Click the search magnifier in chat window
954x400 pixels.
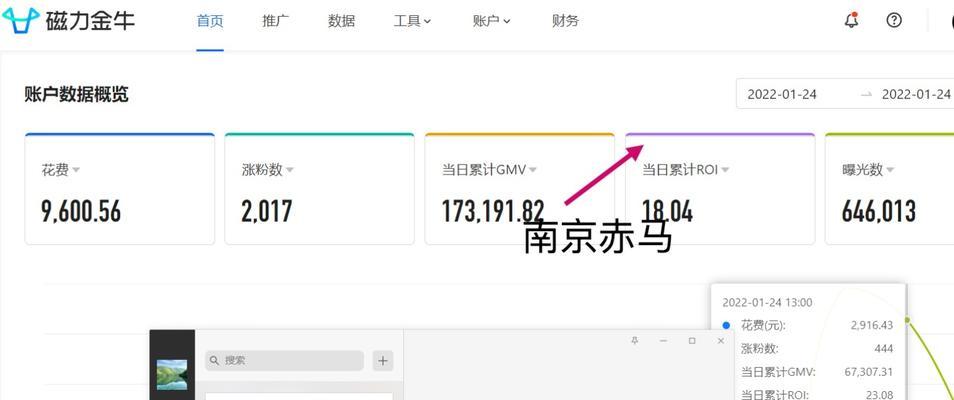click(x=214, y=360)
